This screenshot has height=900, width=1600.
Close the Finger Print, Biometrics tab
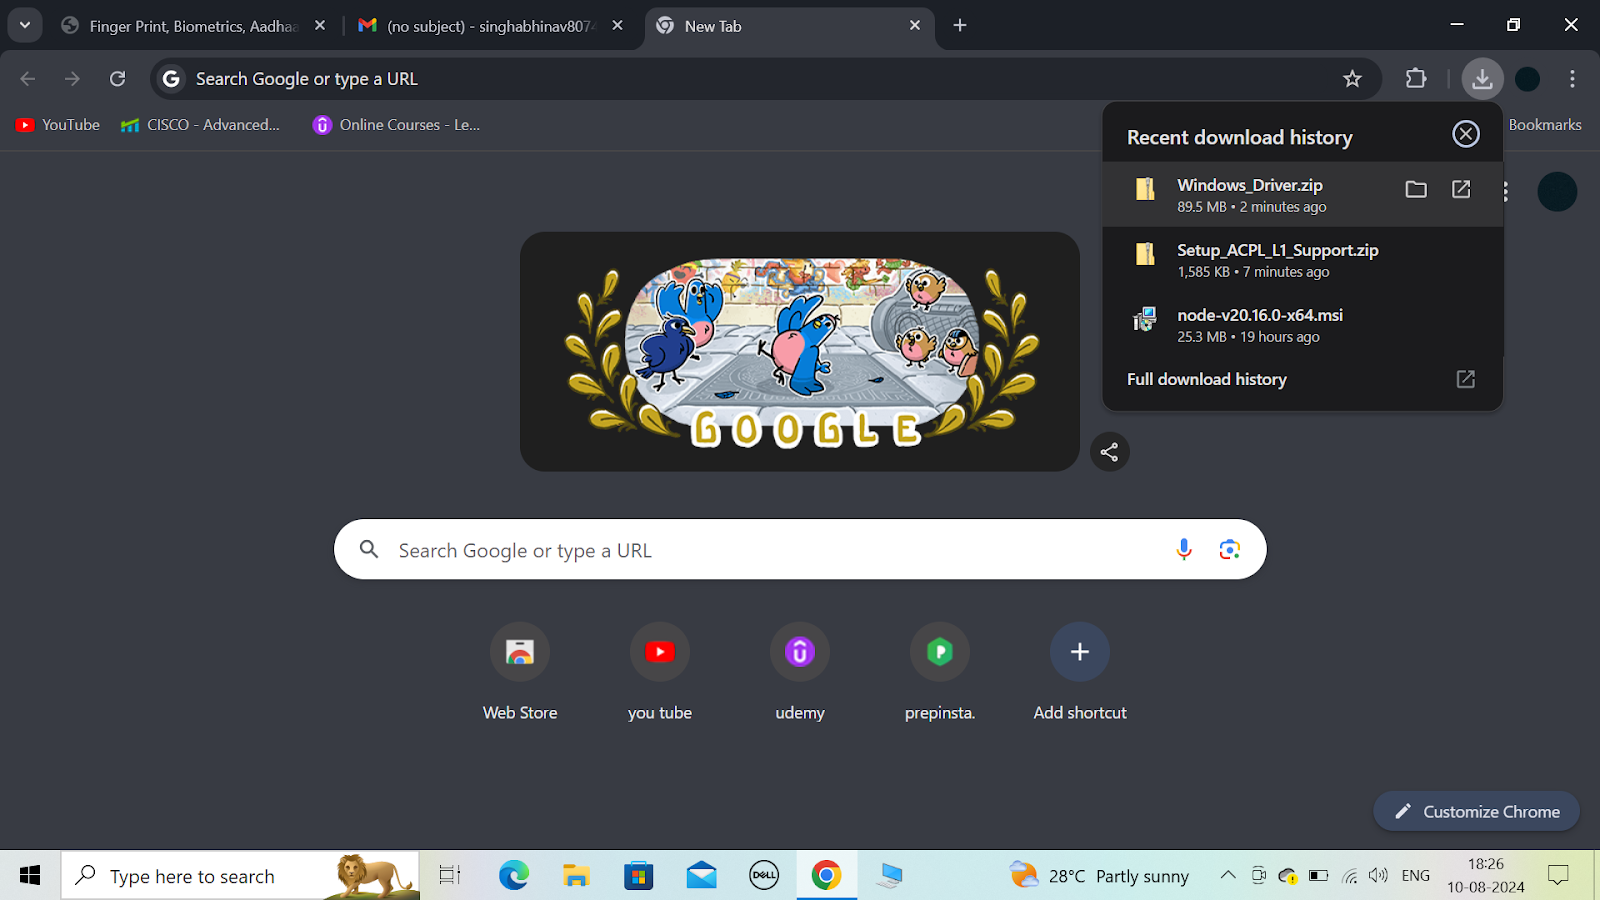click(320, 26)
